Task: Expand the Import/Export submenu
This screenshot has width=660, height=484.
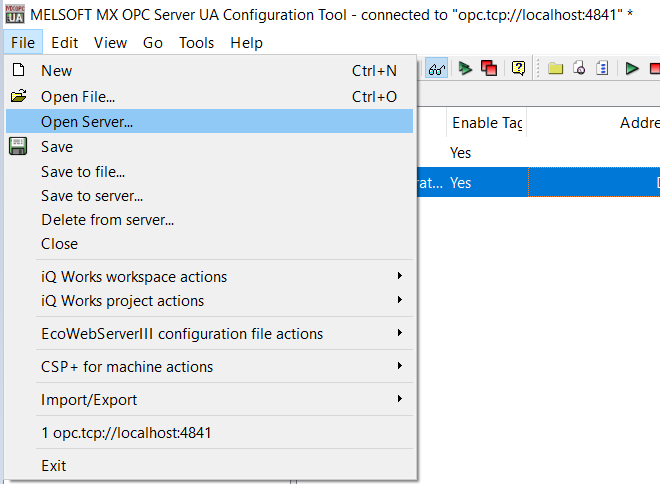Action: tap(210, 399)
